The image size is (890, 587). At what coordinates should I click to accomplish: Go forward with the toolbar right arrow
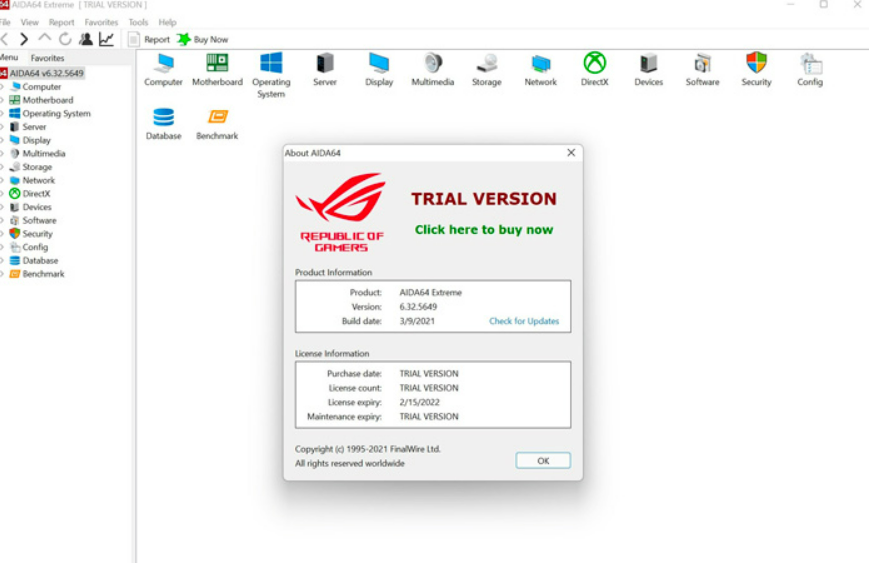coord(24,39)
